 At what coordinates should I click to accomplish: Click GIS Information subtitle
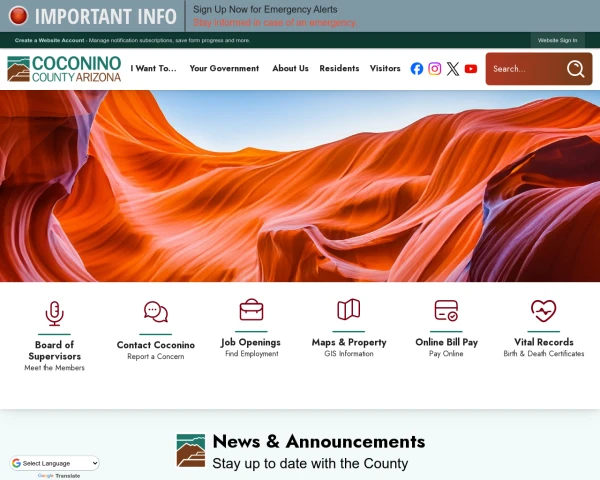tap(349, 354)
